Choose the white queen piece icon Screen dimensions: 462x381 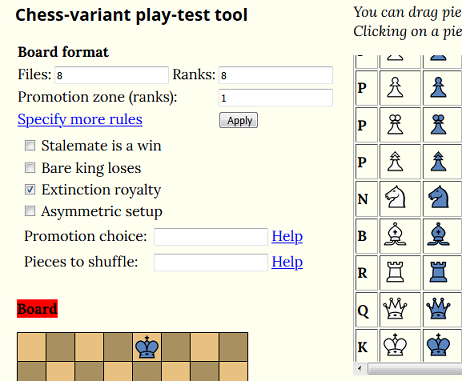pyautogui.click(x=395, y=308)
